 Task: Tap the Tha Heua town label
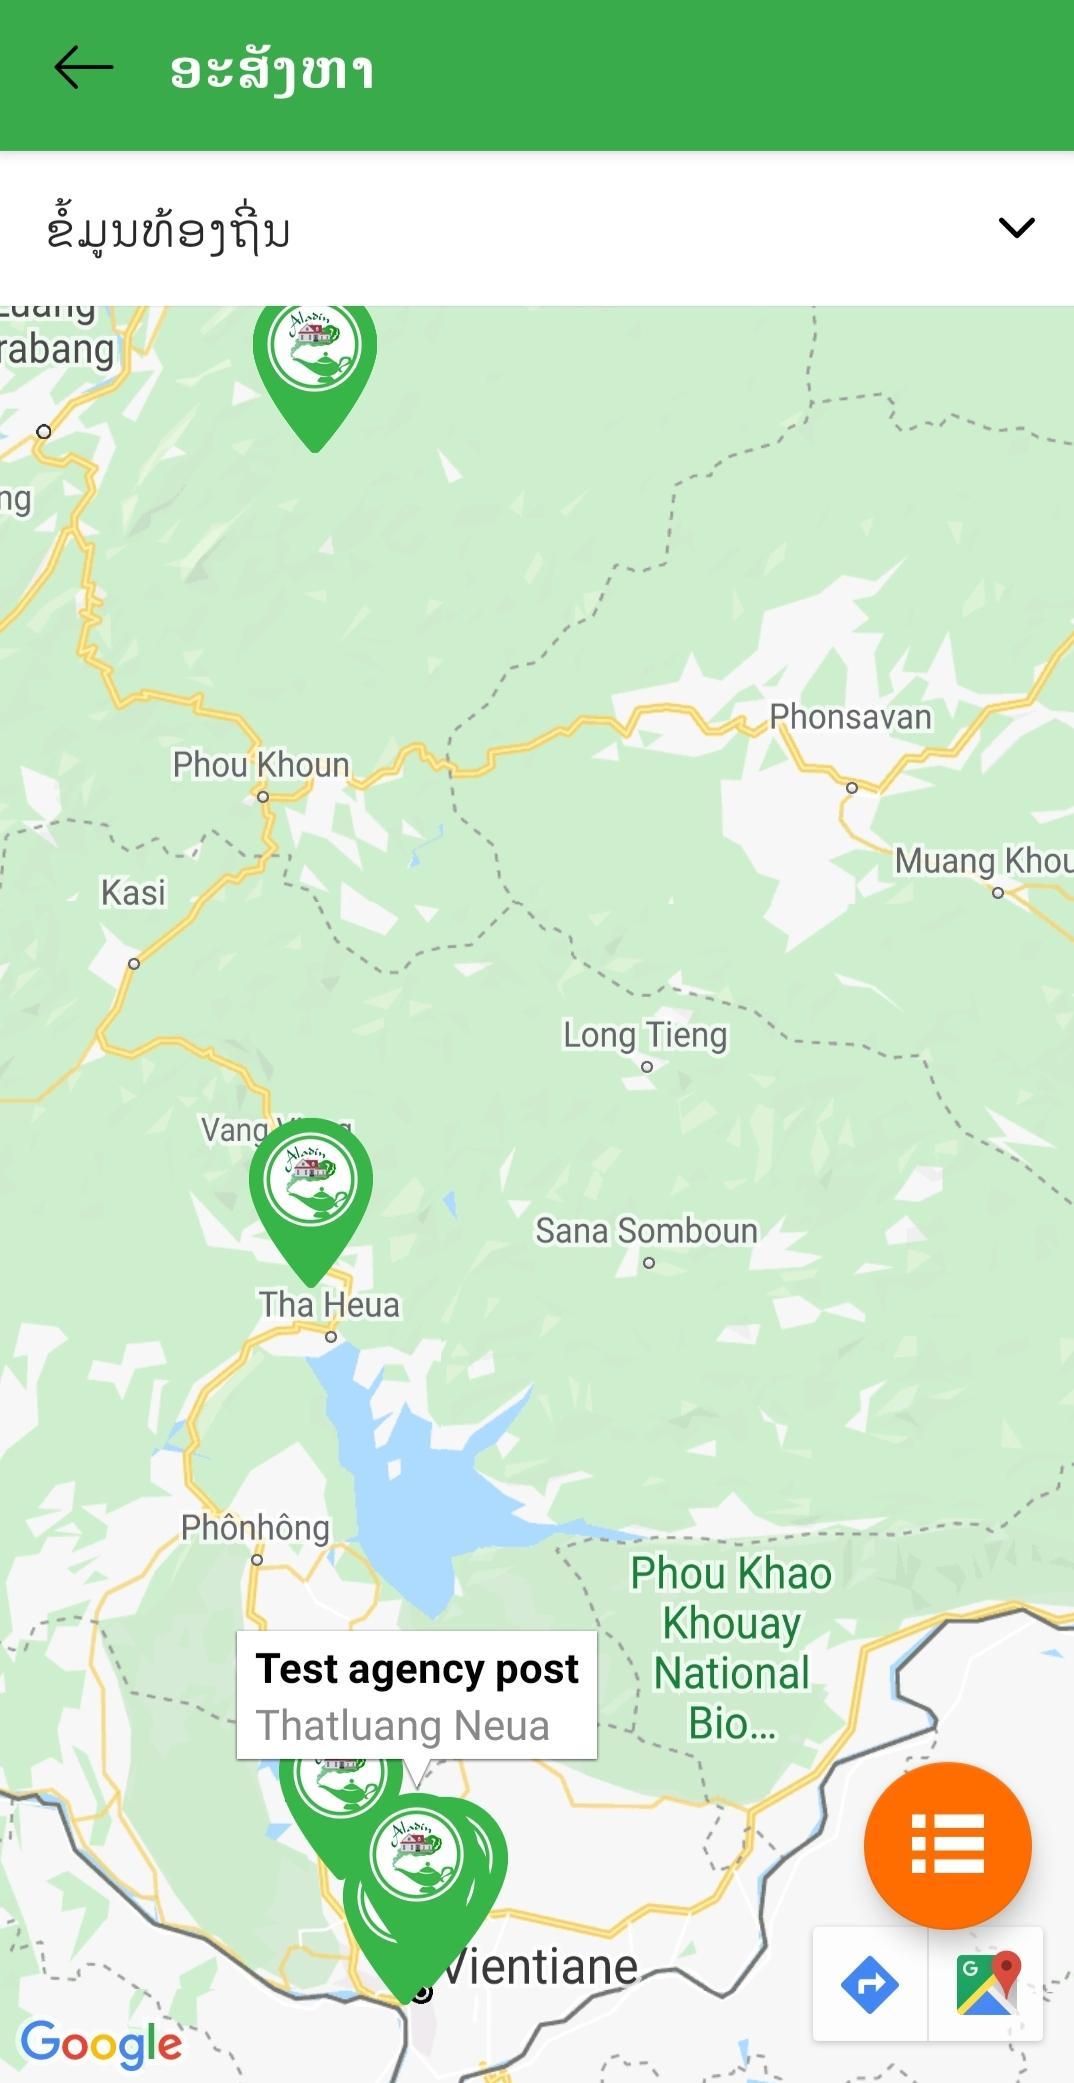pyautogui.click(x=329, y=1305)
